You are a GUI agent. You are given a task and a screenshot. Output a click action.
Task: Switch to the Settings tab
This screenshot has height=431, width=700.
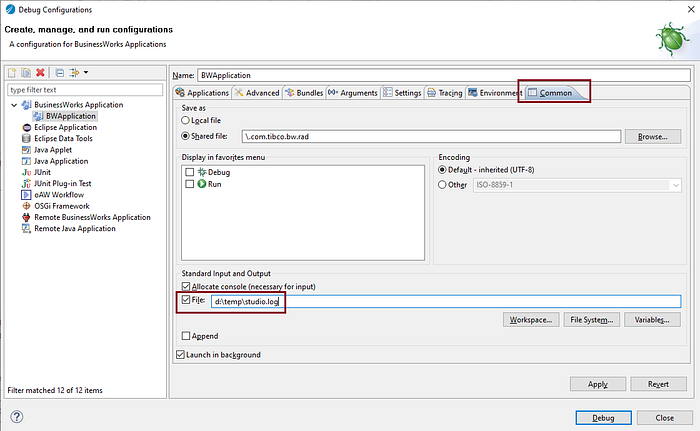pos(402,93)
